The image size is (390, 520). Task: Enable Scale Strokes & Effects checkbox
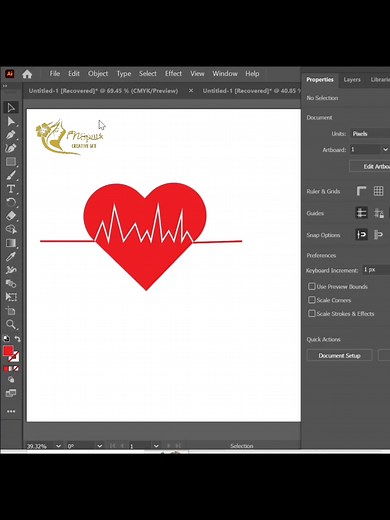pyautogui.click(x=312, y=314)
